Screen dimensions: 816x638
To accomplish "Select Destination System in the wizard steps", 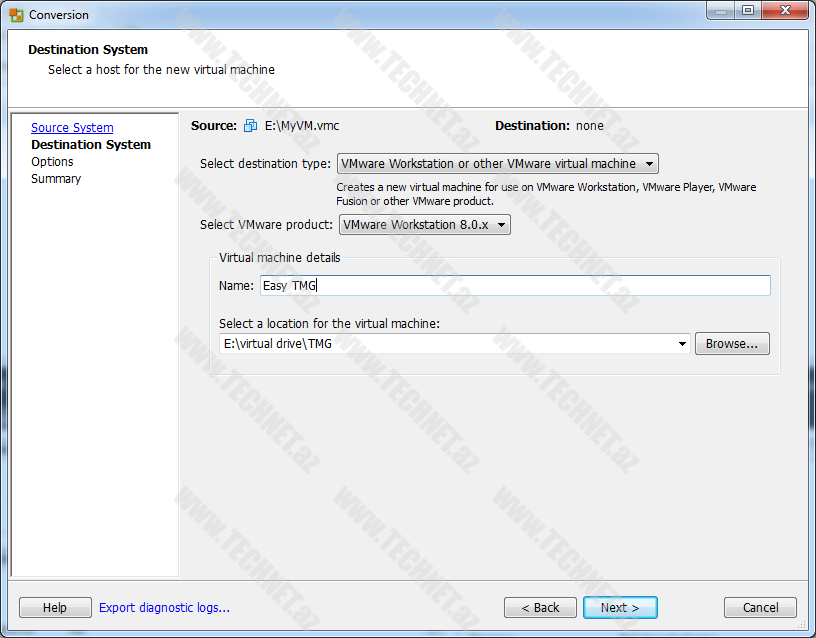I will (91, 145).
